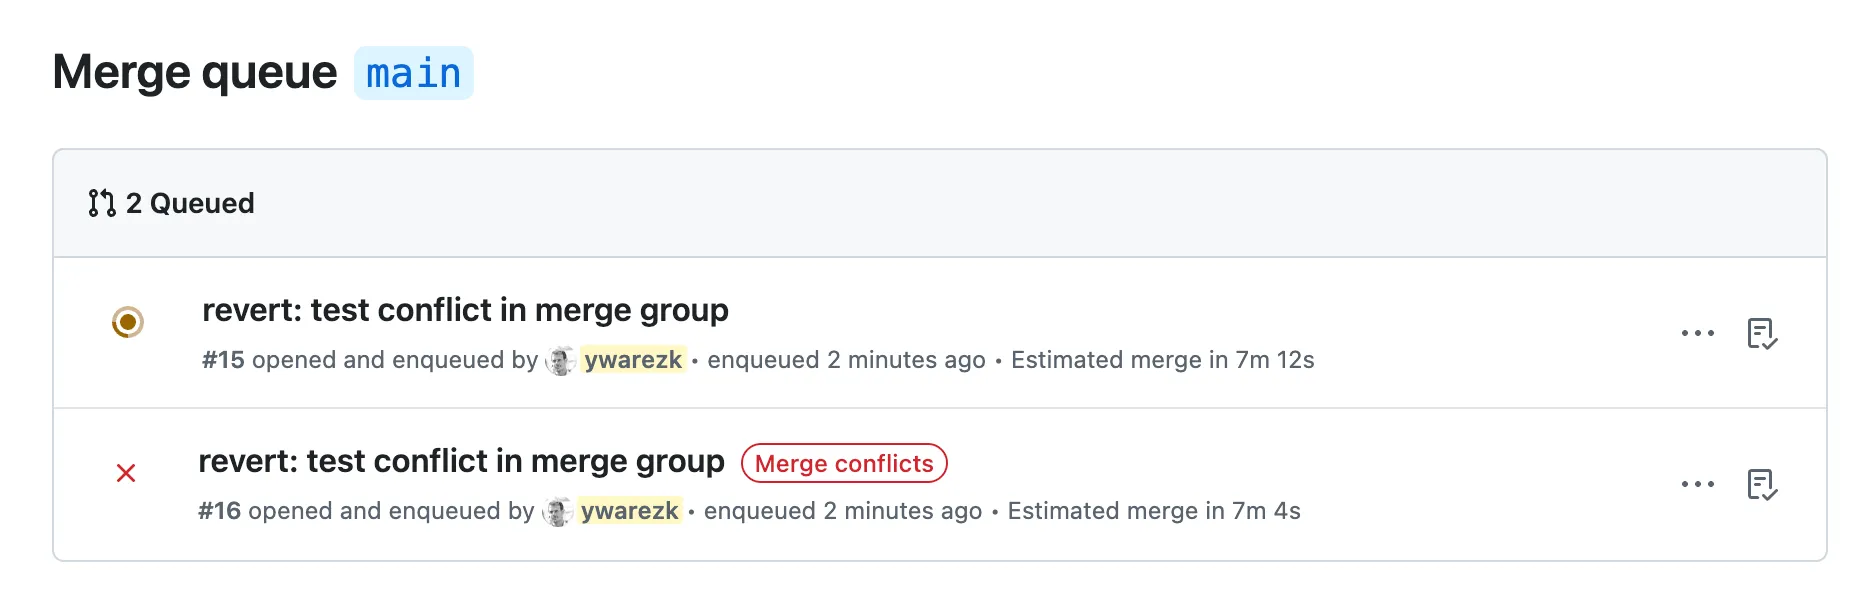The image size is (1866, 592).
Task: Open PR #16 titled revert: test conflict
Action: tap(463, 461)
